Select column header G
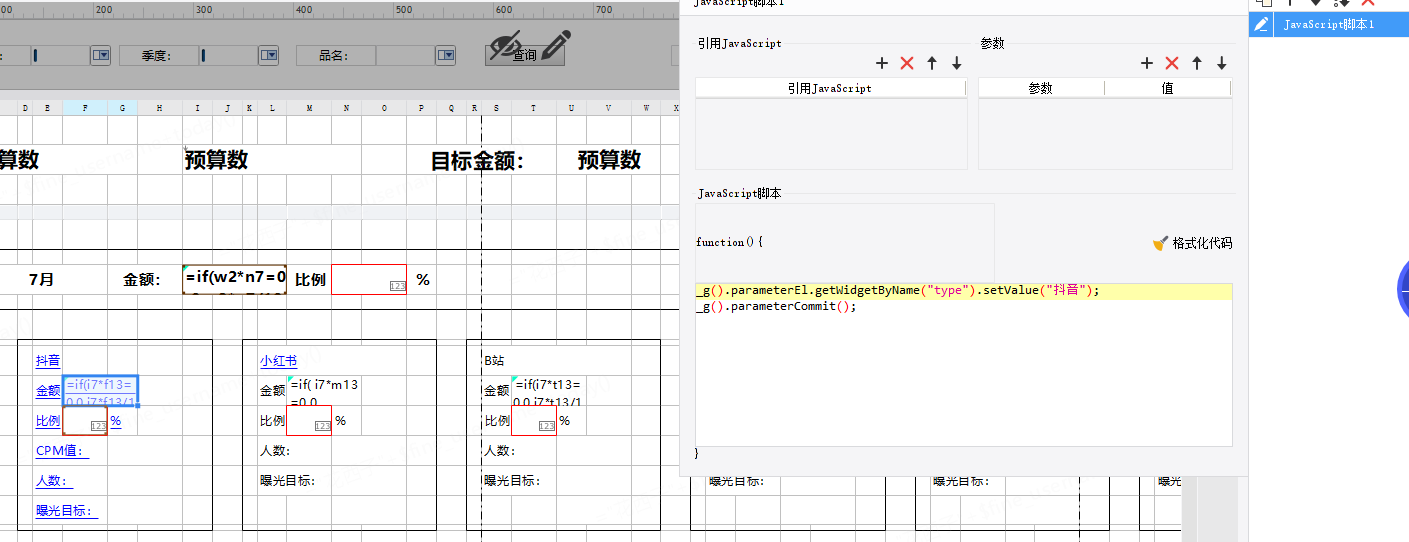Viewport: 1409px width, 542px height. tap(123, 108)
